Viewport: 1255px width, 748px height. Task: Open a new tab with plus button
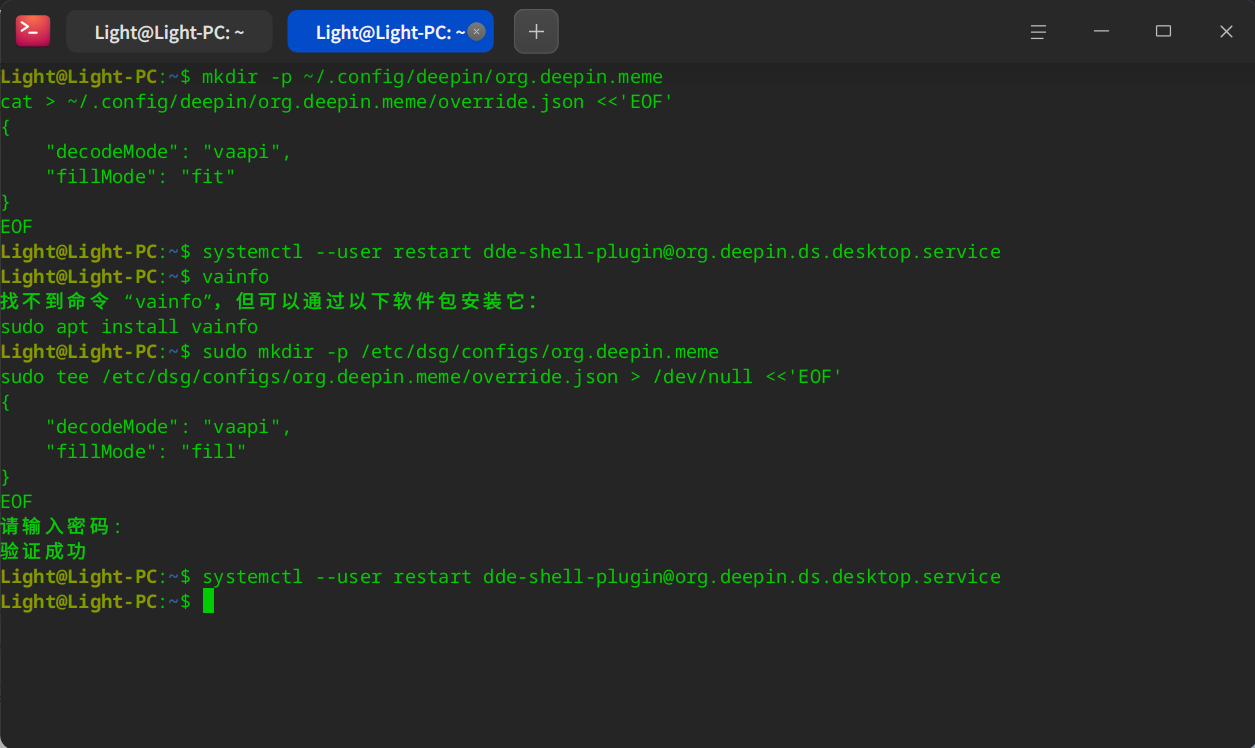(536, 32)
